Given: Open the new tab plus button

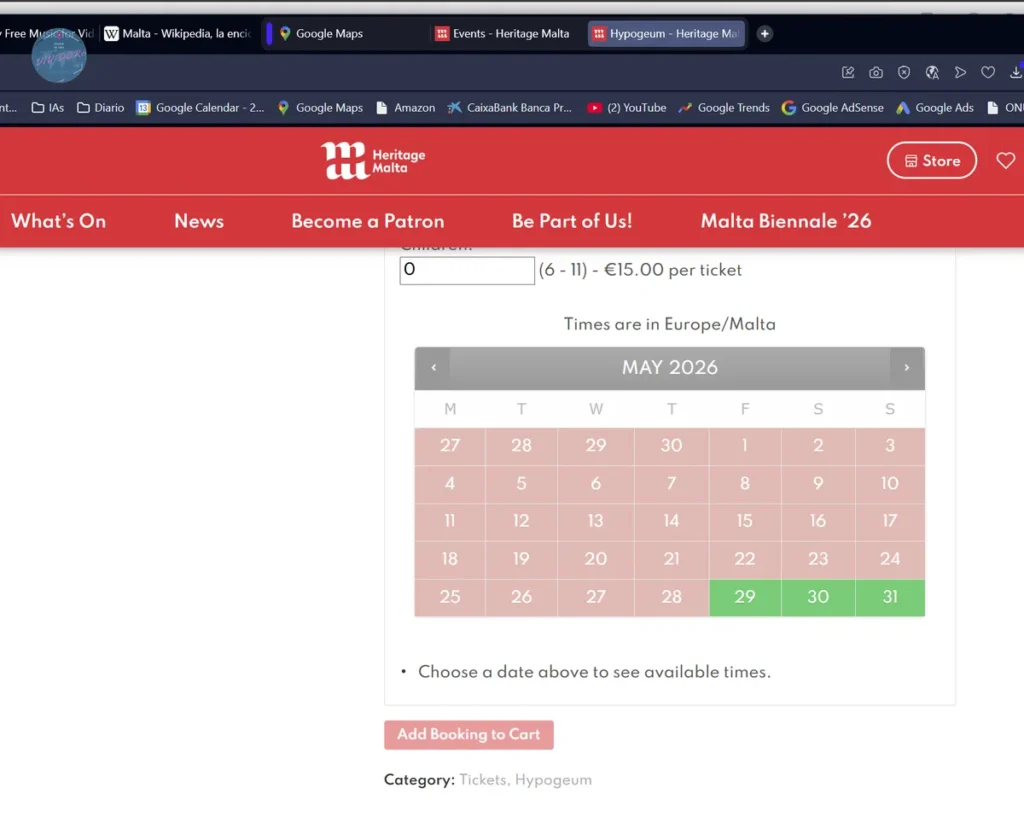Looking at the screenshot, I should click(x=765, y=33).
